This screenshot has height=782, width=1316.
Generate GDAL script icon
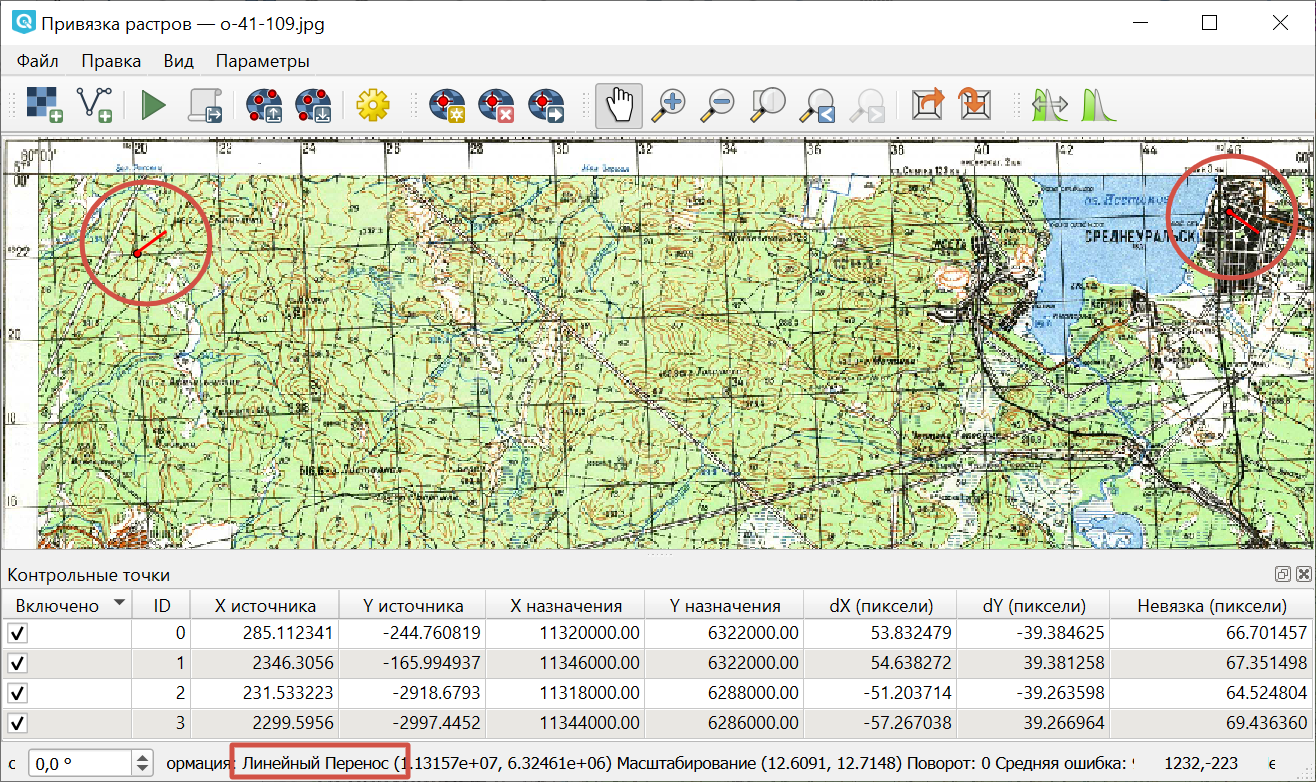(x=205, y=105)
